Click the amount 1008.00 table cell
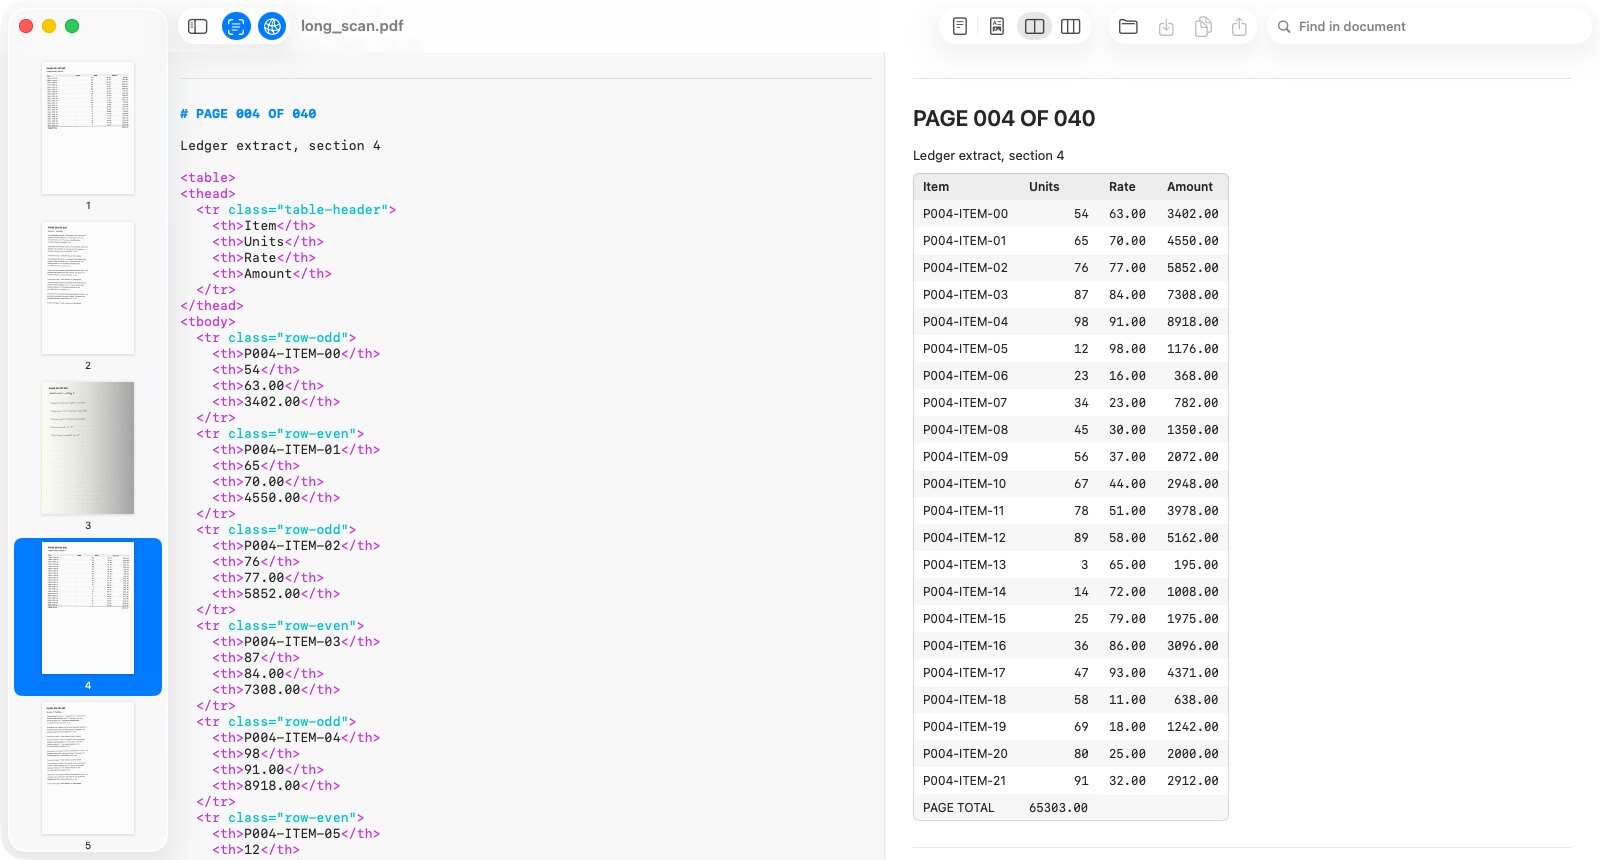Image resolution: width=1600 pixels, height=860 pixels. [1192, 592]
